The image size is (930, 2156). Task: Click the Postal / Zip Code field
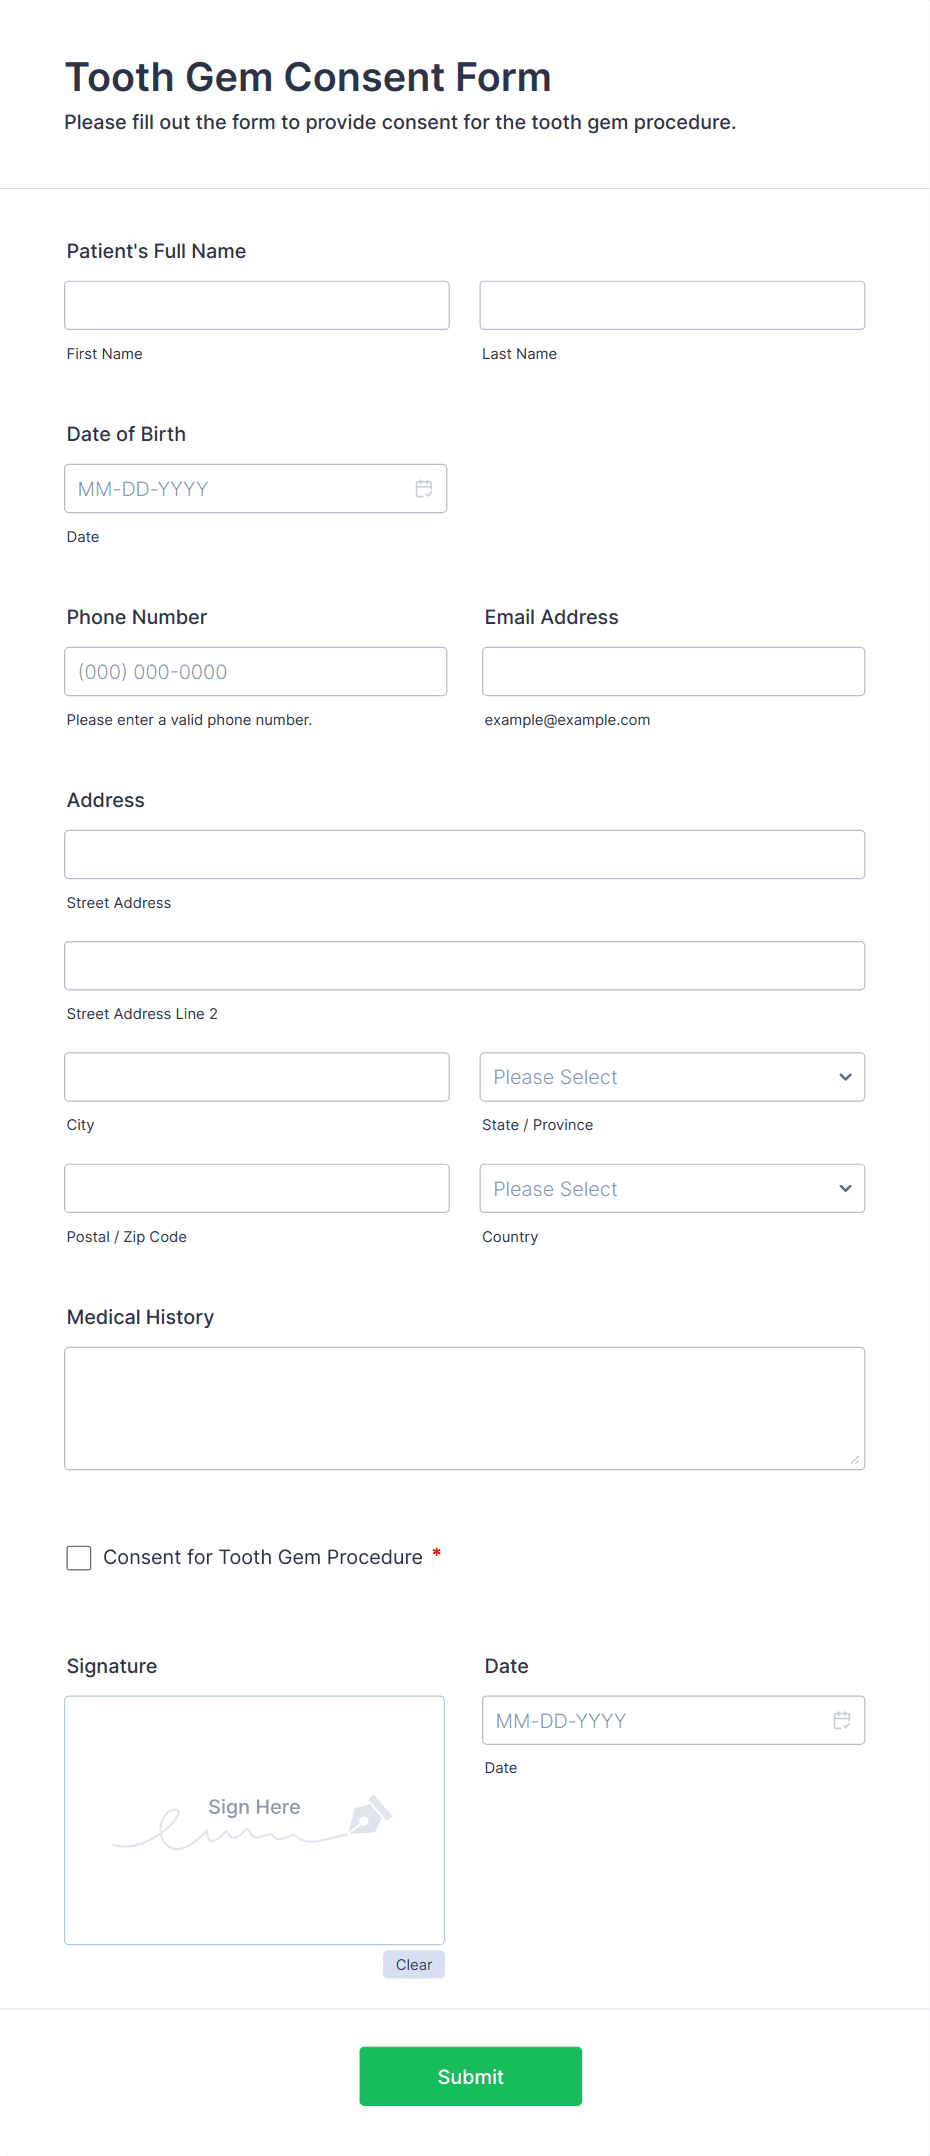[x=256, y=1188]
